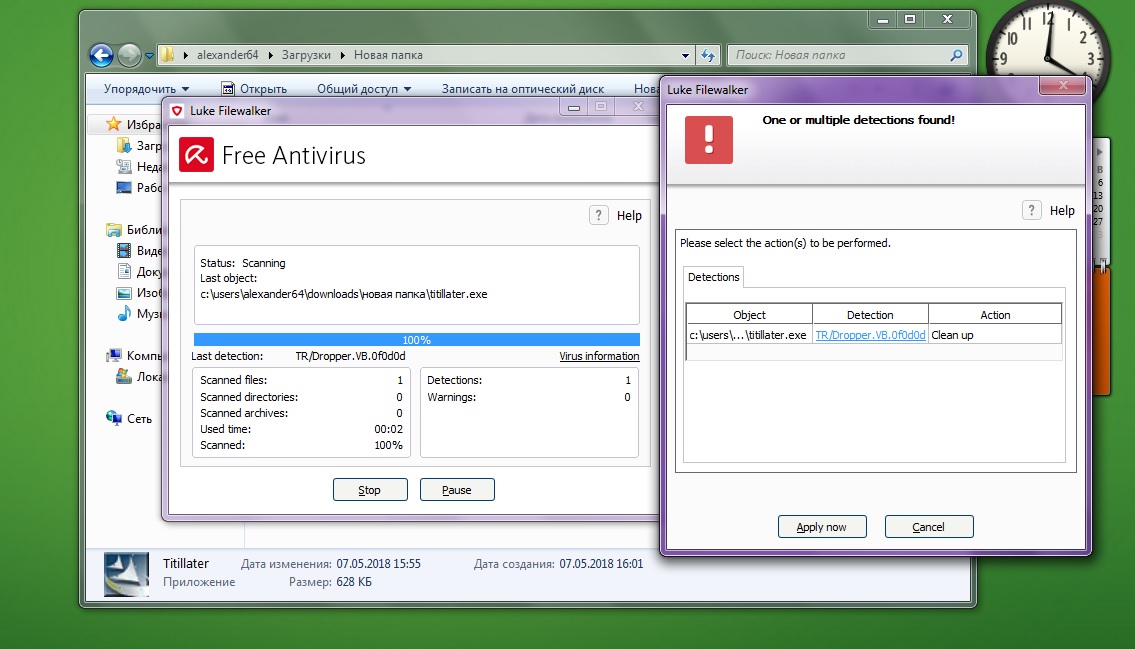Select Новая папка breadcrumb segment

388,55
